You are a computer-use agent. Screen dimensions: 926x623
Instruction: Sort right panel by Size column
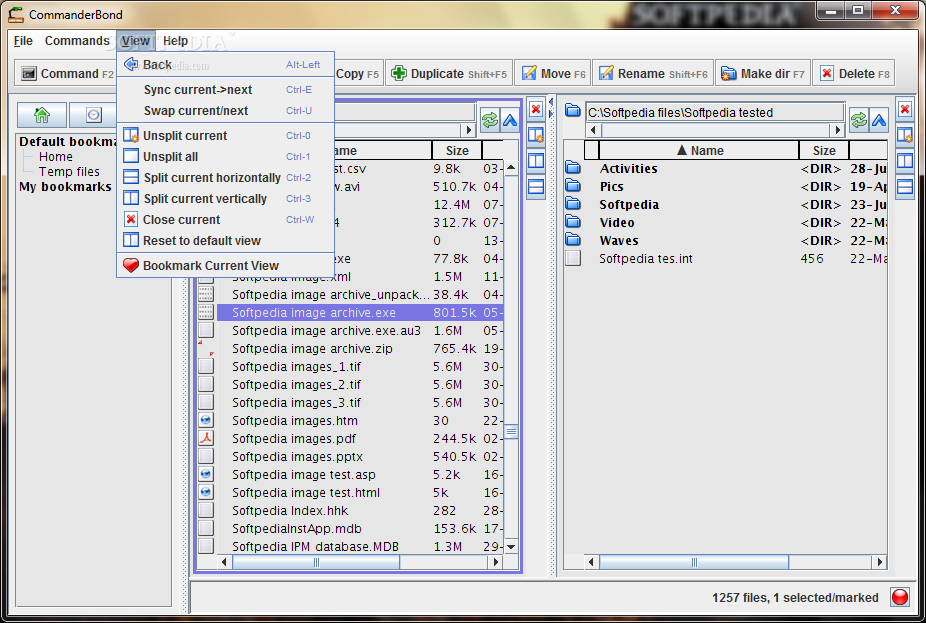(x=824, y=151)
